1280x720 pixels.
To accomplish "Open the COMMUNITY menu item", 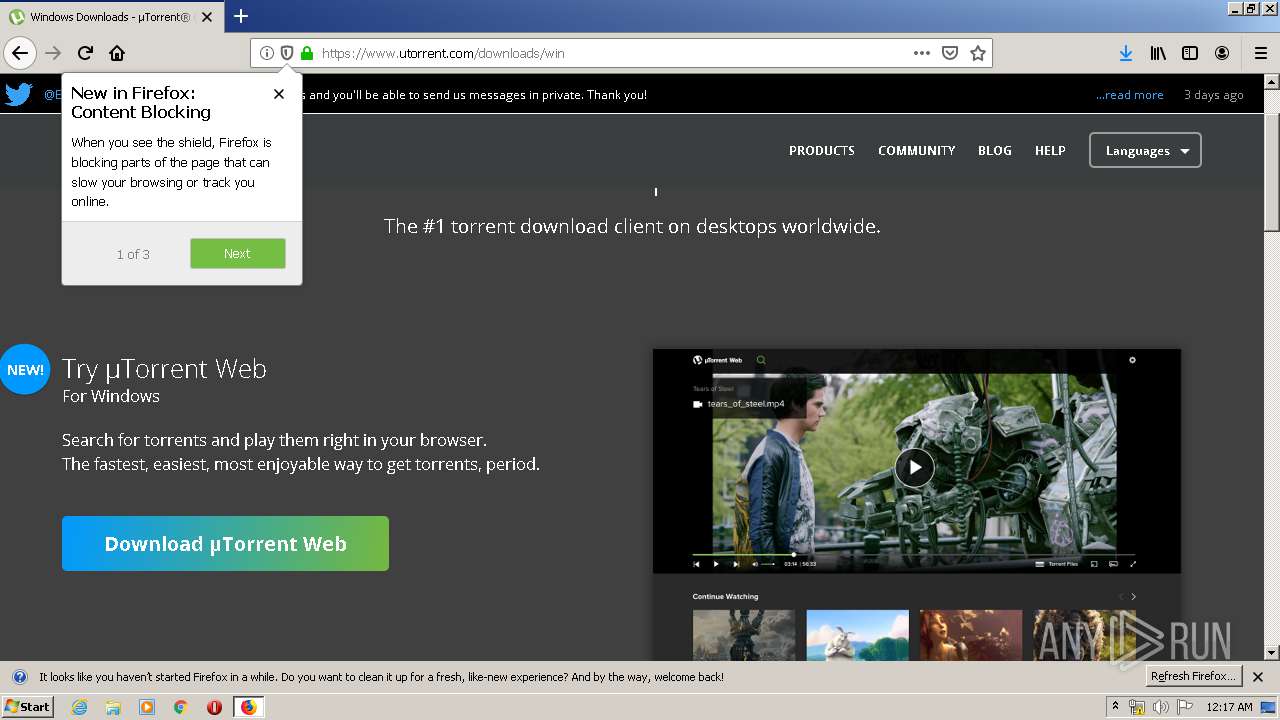I will pyautogui.click(x=917, y=151).
